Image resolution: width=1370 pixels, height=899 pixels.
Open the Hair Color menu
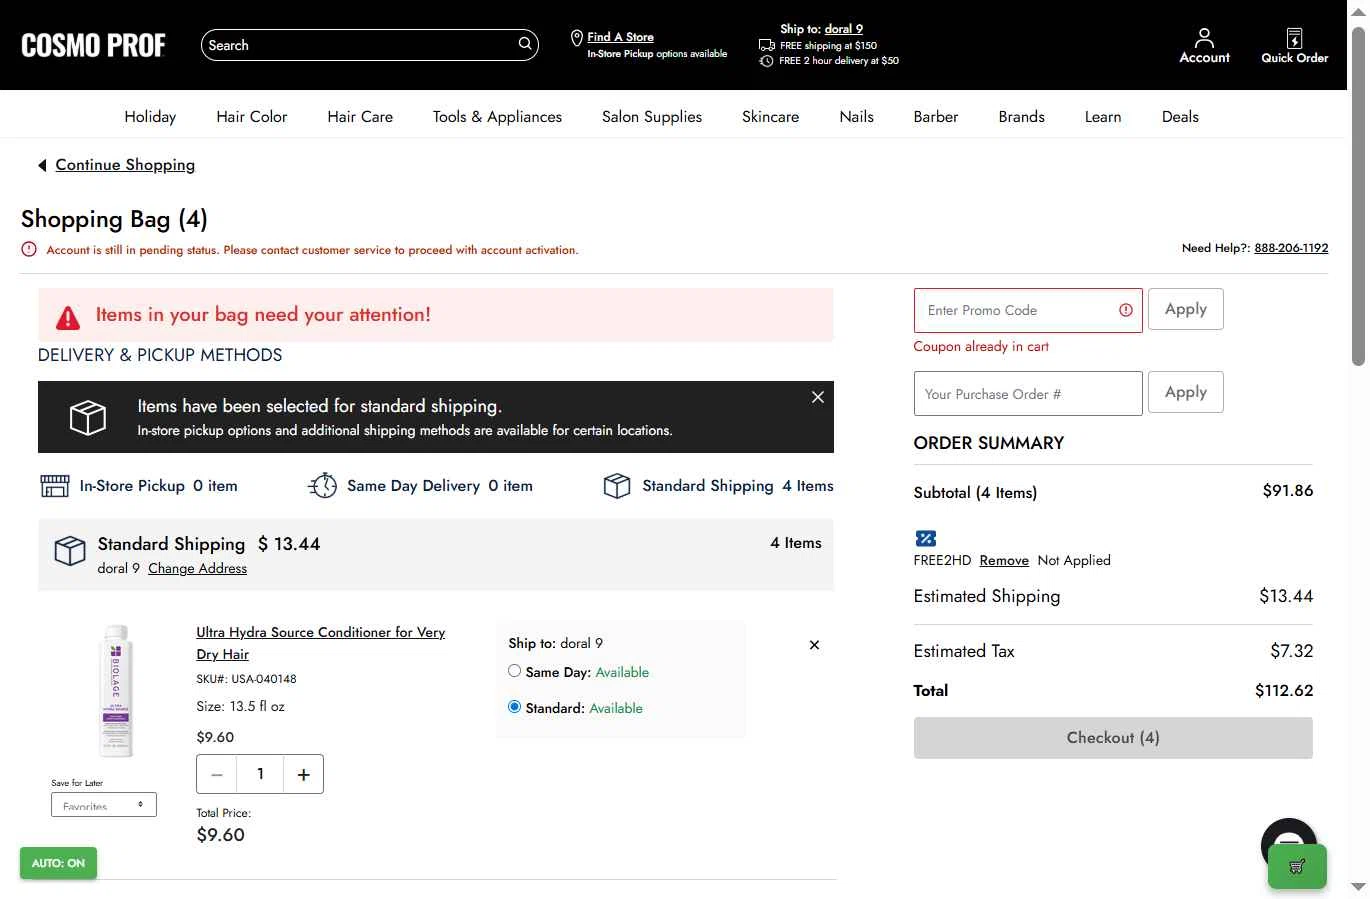tap(252, 117)
